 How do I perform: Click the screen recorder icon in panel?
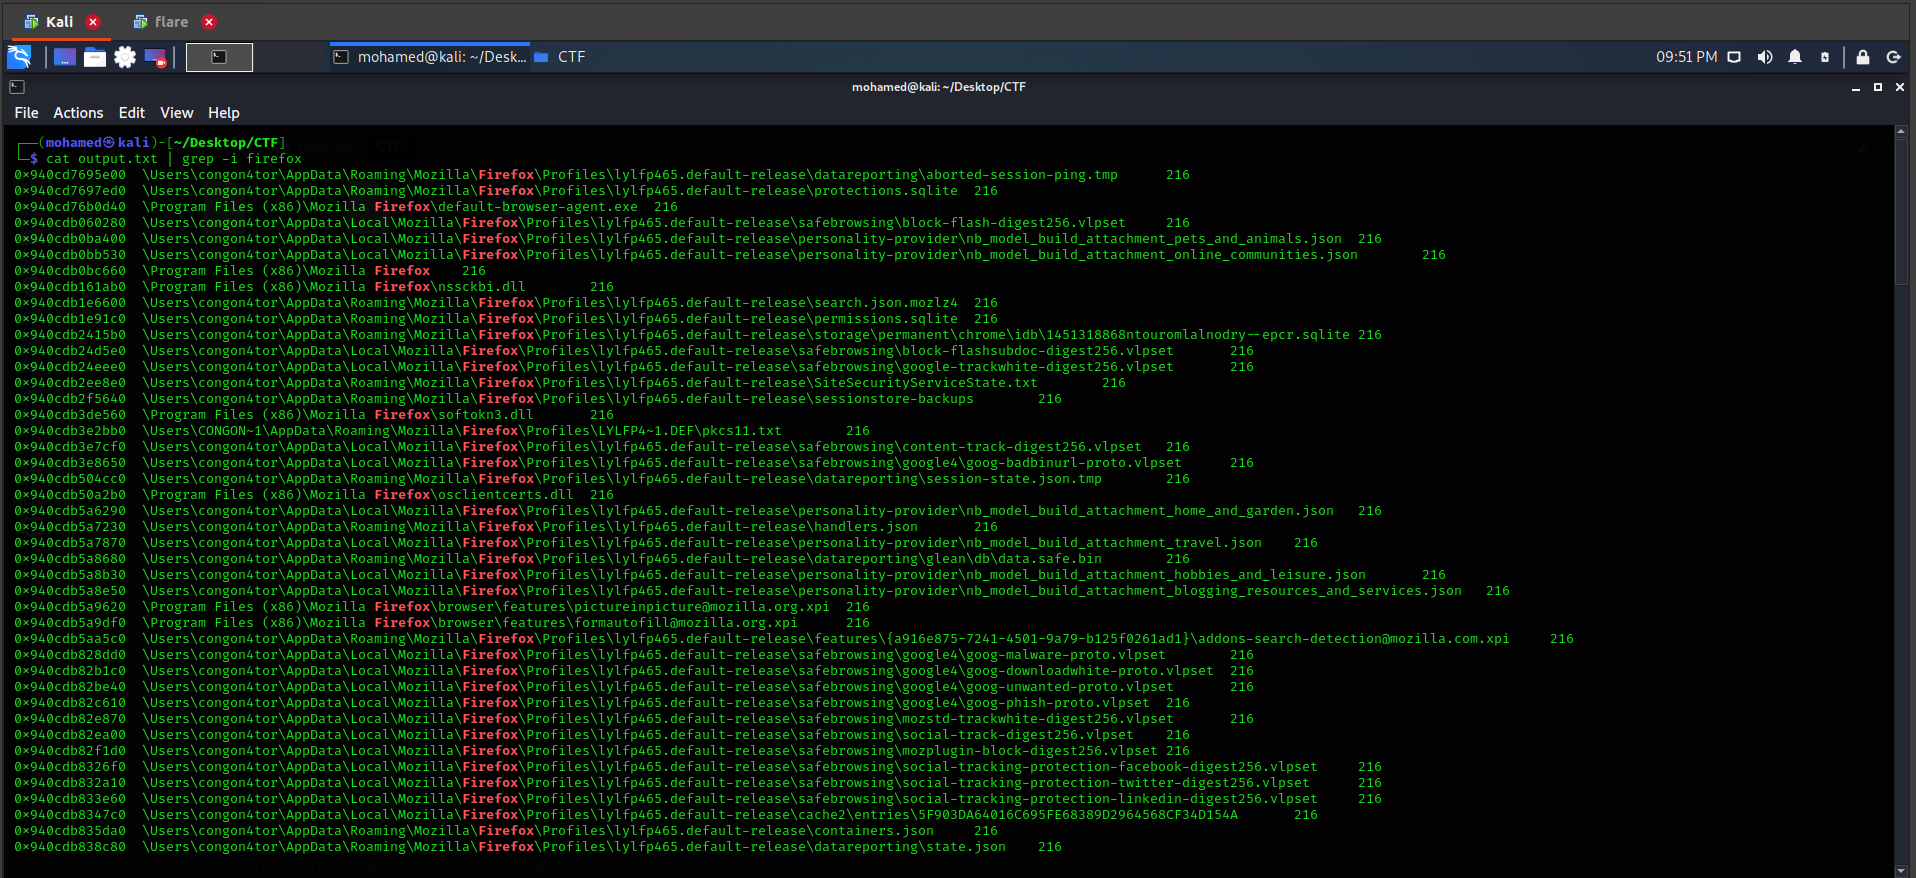pyautogui.click(x=155, y=57)
